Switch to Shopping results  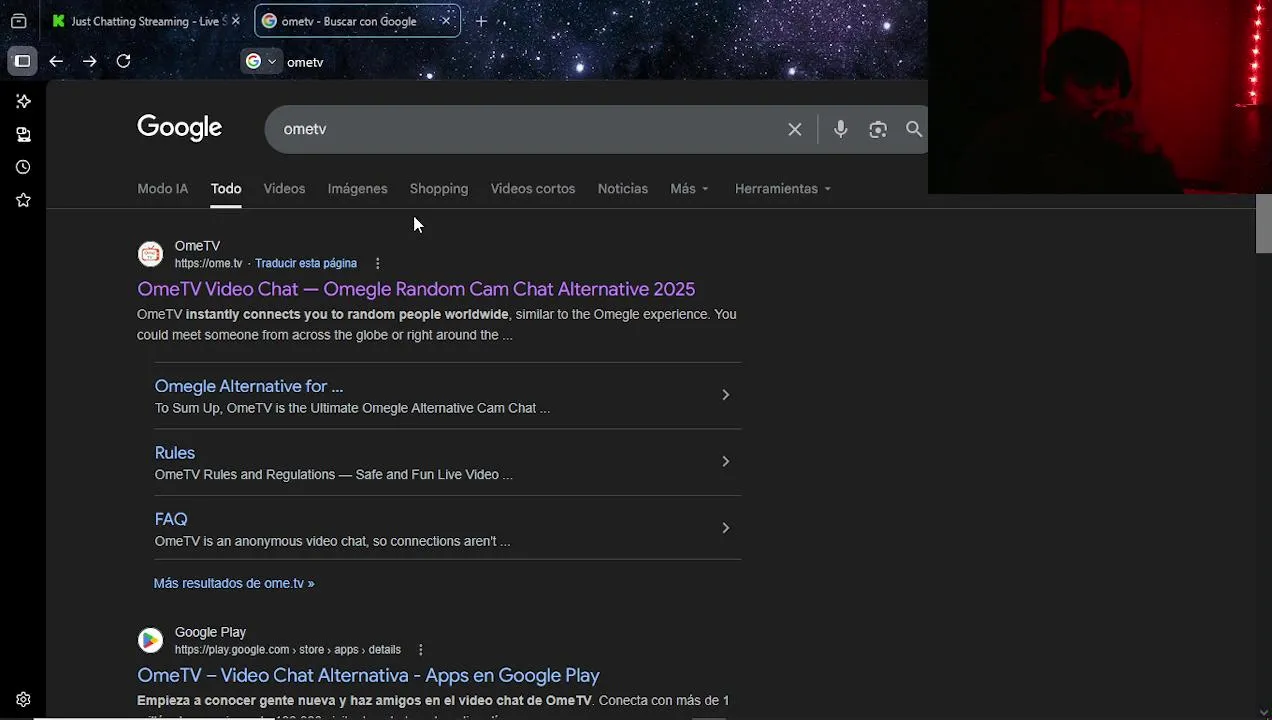[x=439, y=189]
